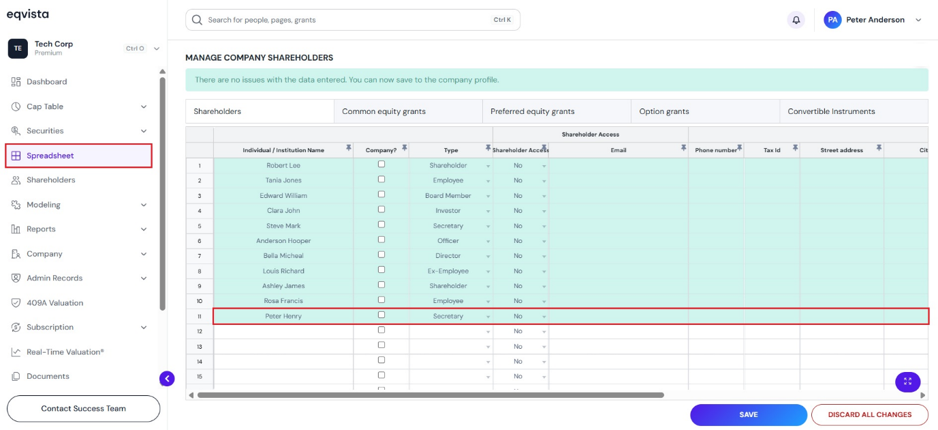Pin the Email column
Viewport: 938px width, 430px height.
point(683,148)
